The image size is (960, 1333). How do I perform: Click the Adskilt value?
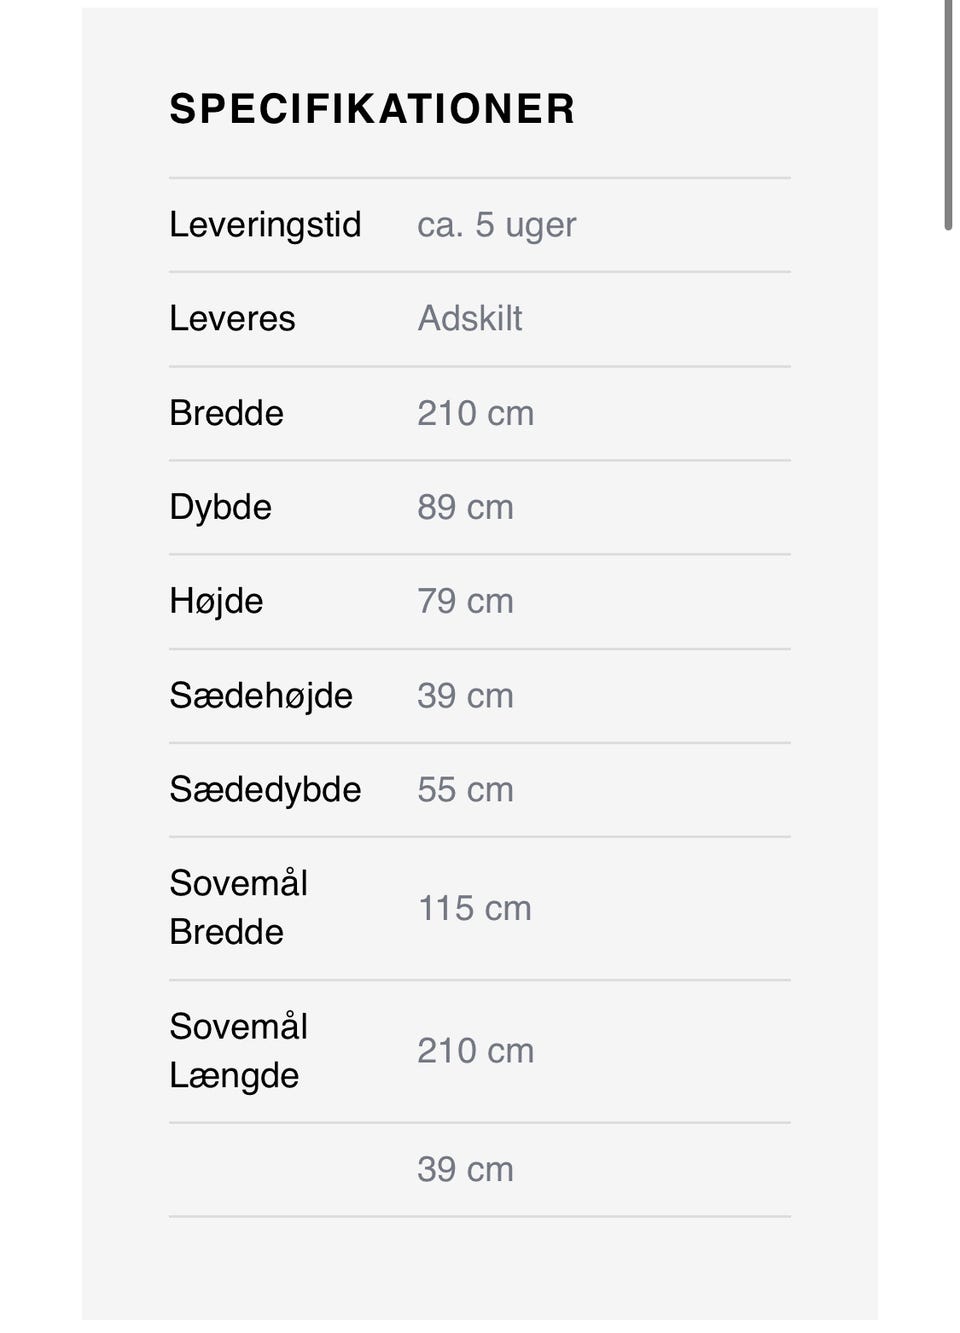(469, 319)
